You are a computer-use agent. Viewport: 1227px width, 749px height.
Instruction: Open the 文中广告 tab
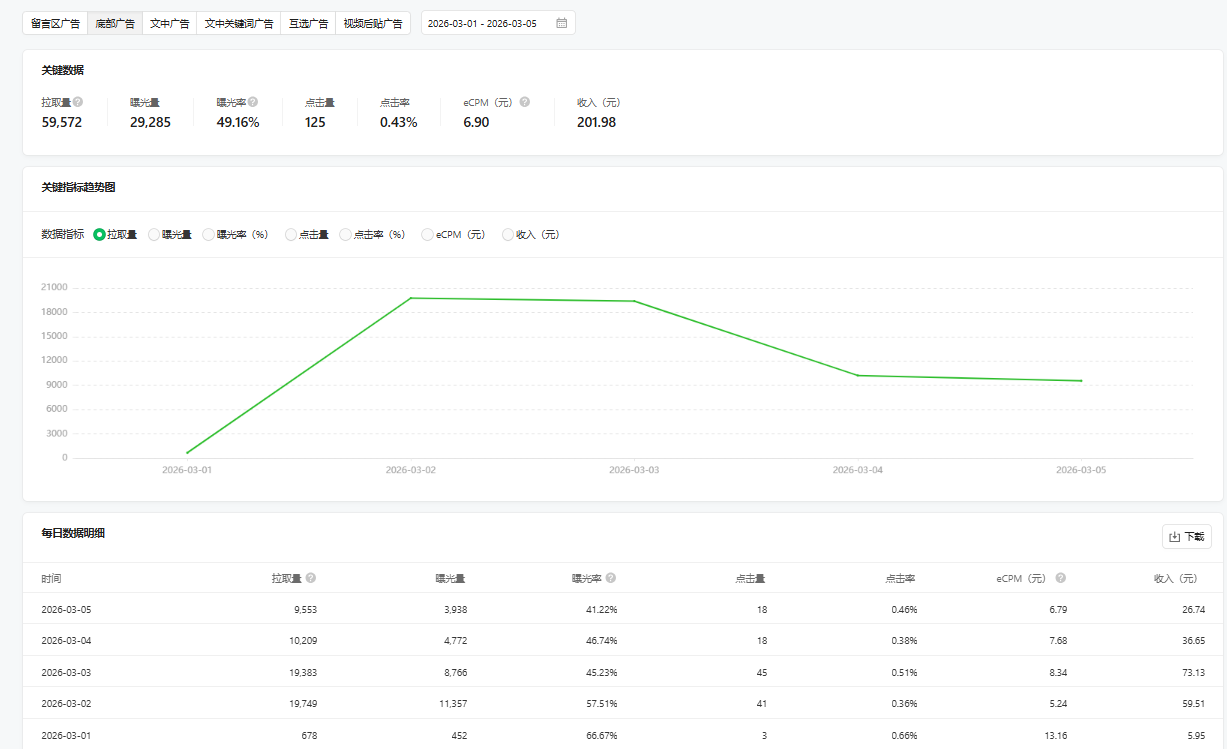[x=169, y=23]
